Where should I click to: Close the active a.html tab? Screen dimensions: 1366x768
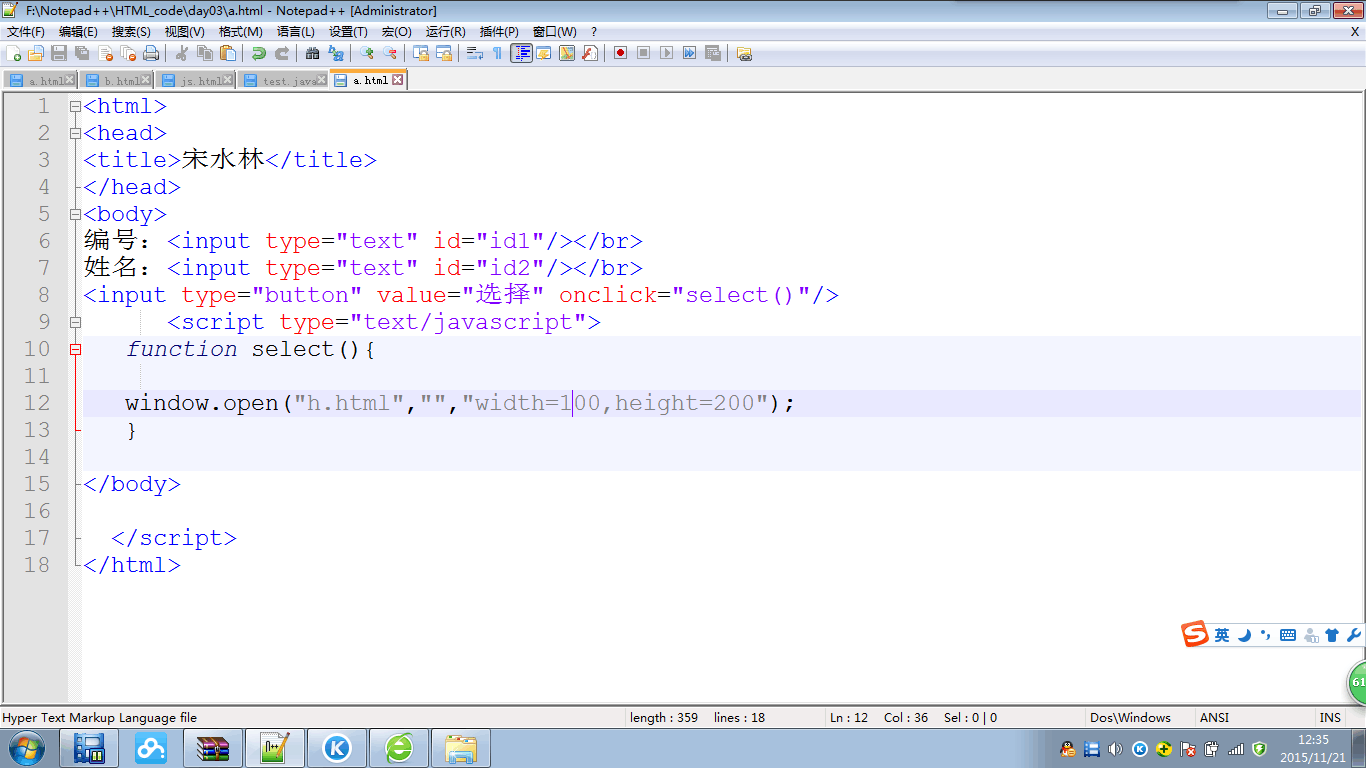click(x=397, y=80)
